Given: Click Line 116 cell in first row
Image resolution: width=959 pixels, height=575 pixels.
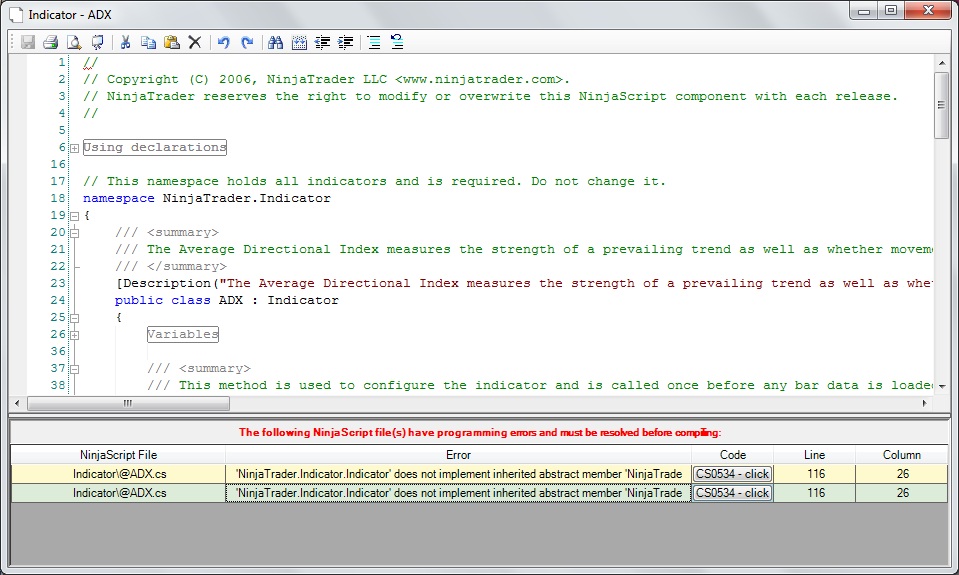Looking at the screenshot, I should point(814,474).
